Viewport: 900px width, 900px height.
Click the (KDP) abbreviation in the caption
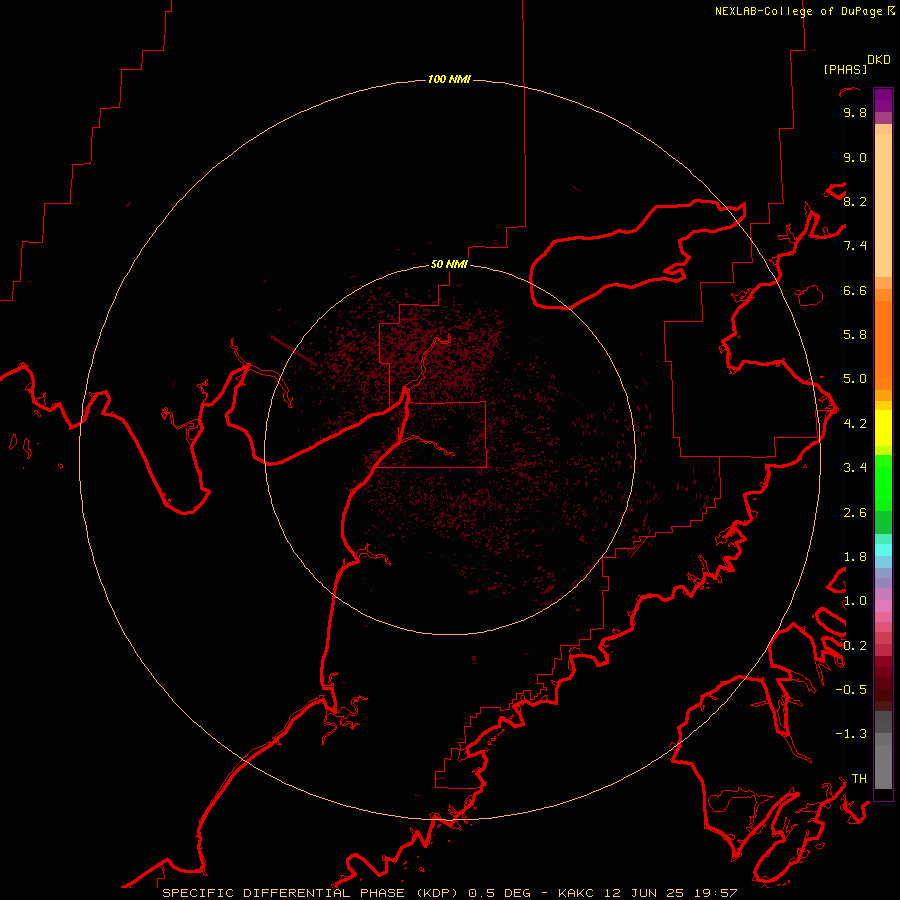436,893
